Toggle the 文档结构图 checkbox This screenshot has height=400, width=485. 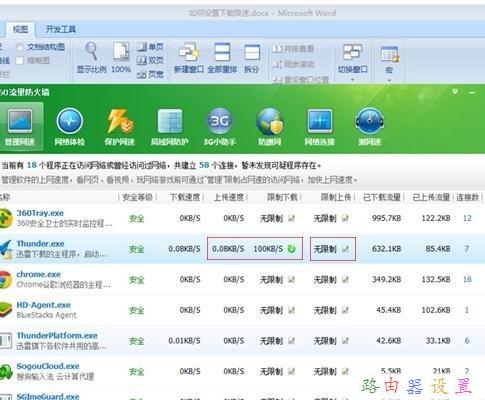pos(20,47)
